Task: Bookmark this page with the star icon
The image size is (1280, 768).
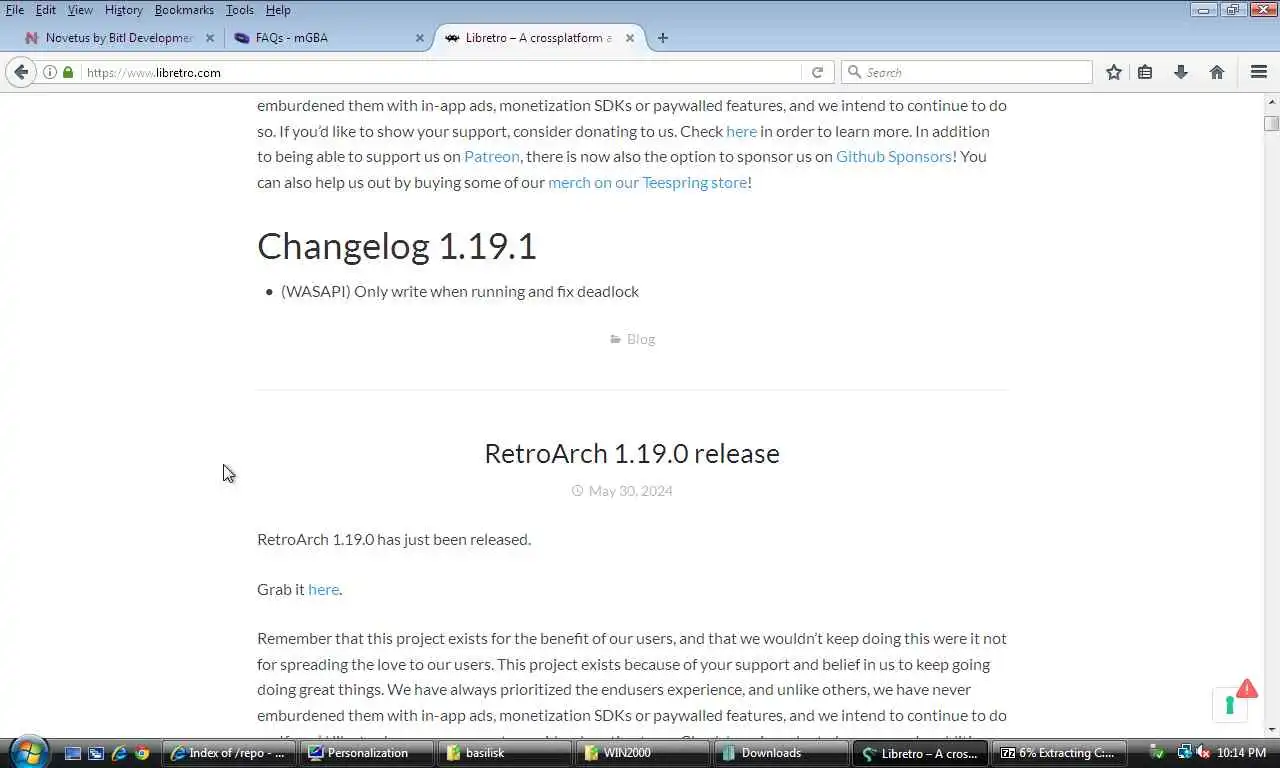Action: pyautogui.click(x=1114, y=72)
